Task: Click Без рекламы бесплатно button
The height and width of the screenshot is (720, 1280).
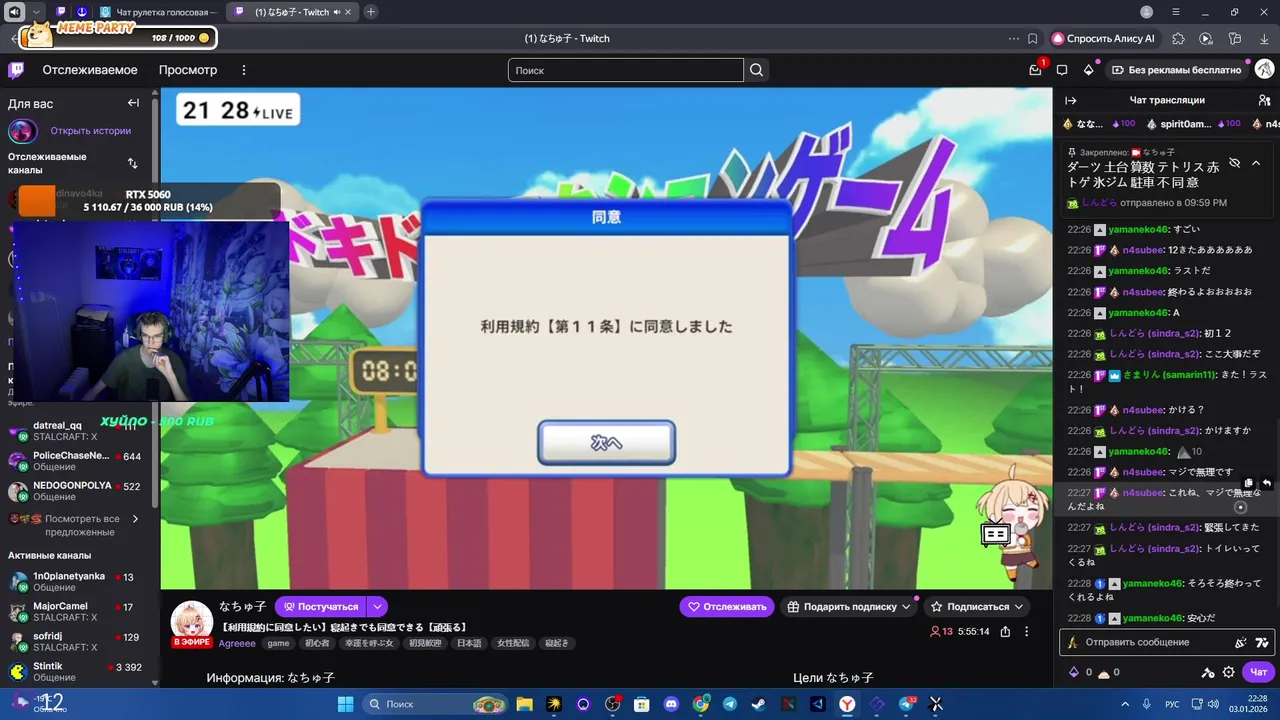Action: (x=1176, y=70)
